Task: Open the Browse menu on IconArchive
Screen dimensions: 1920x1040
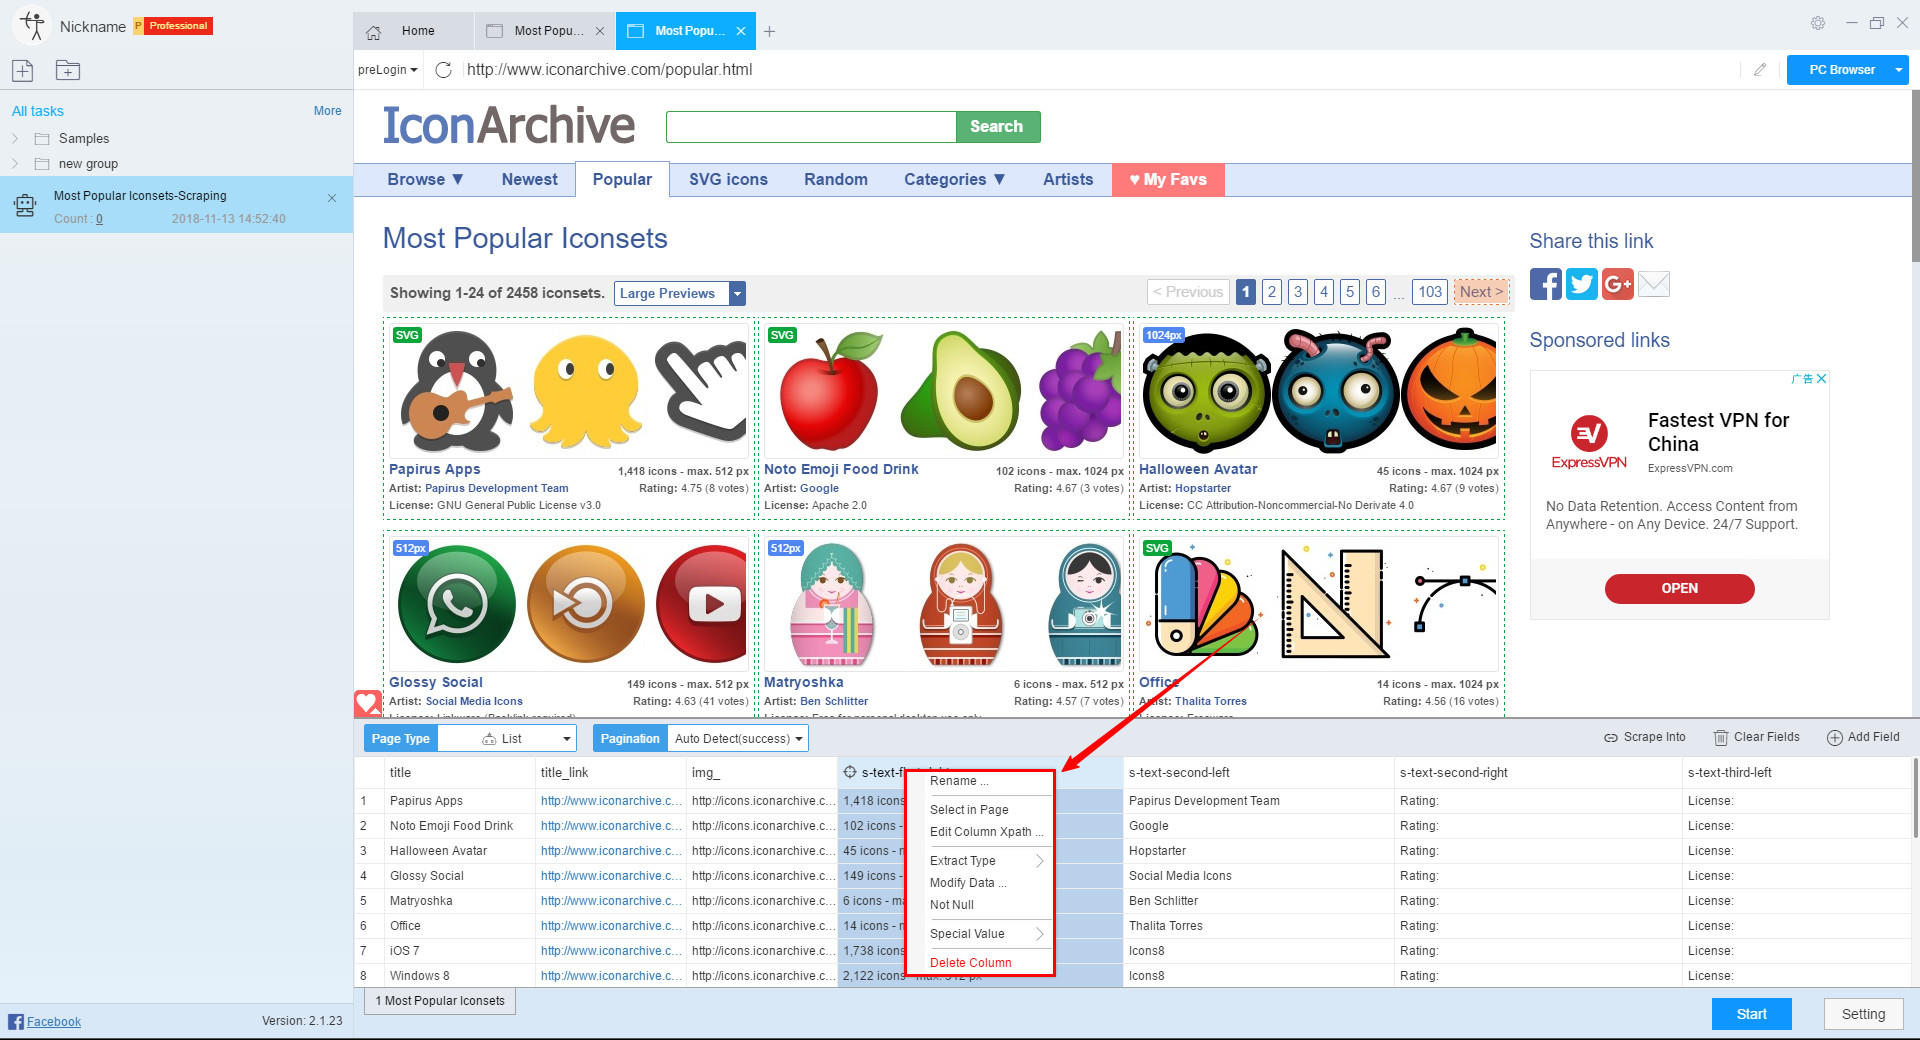Action: click(425, 179)
